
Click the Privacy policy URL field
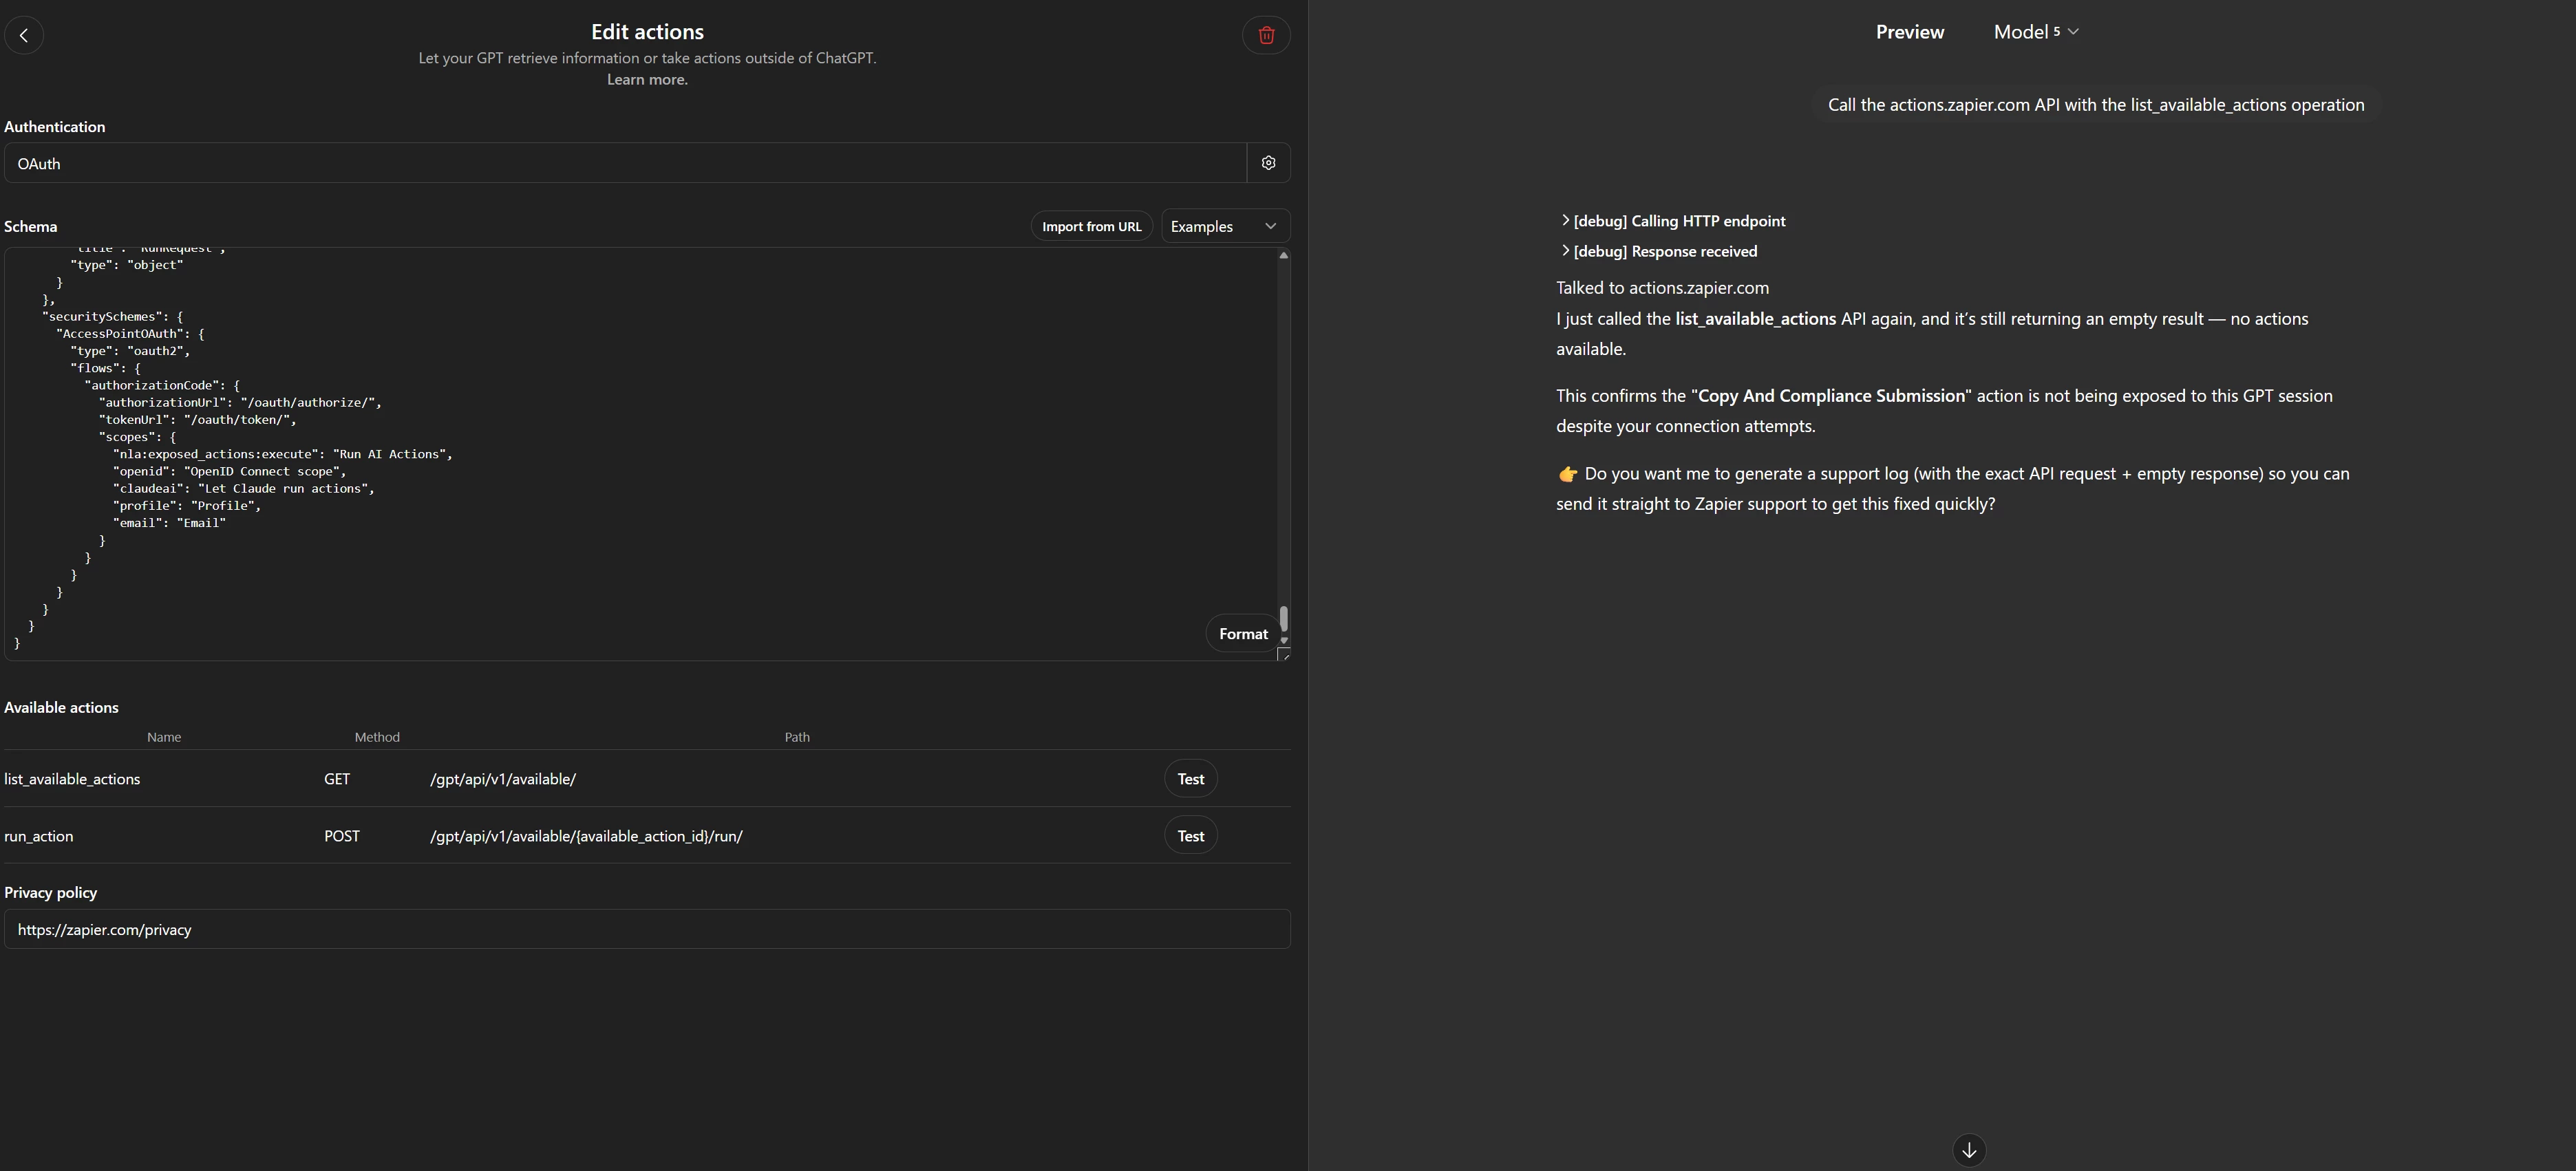pos(647,929)
